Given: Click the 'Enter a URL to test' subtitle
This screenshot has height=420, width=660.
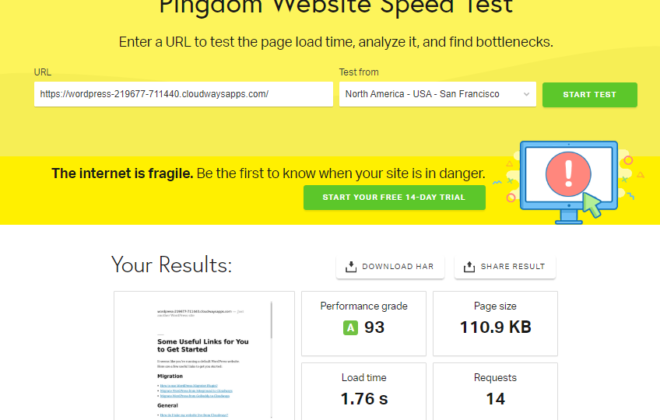Looking at the screenshot, I should [336, 42].
